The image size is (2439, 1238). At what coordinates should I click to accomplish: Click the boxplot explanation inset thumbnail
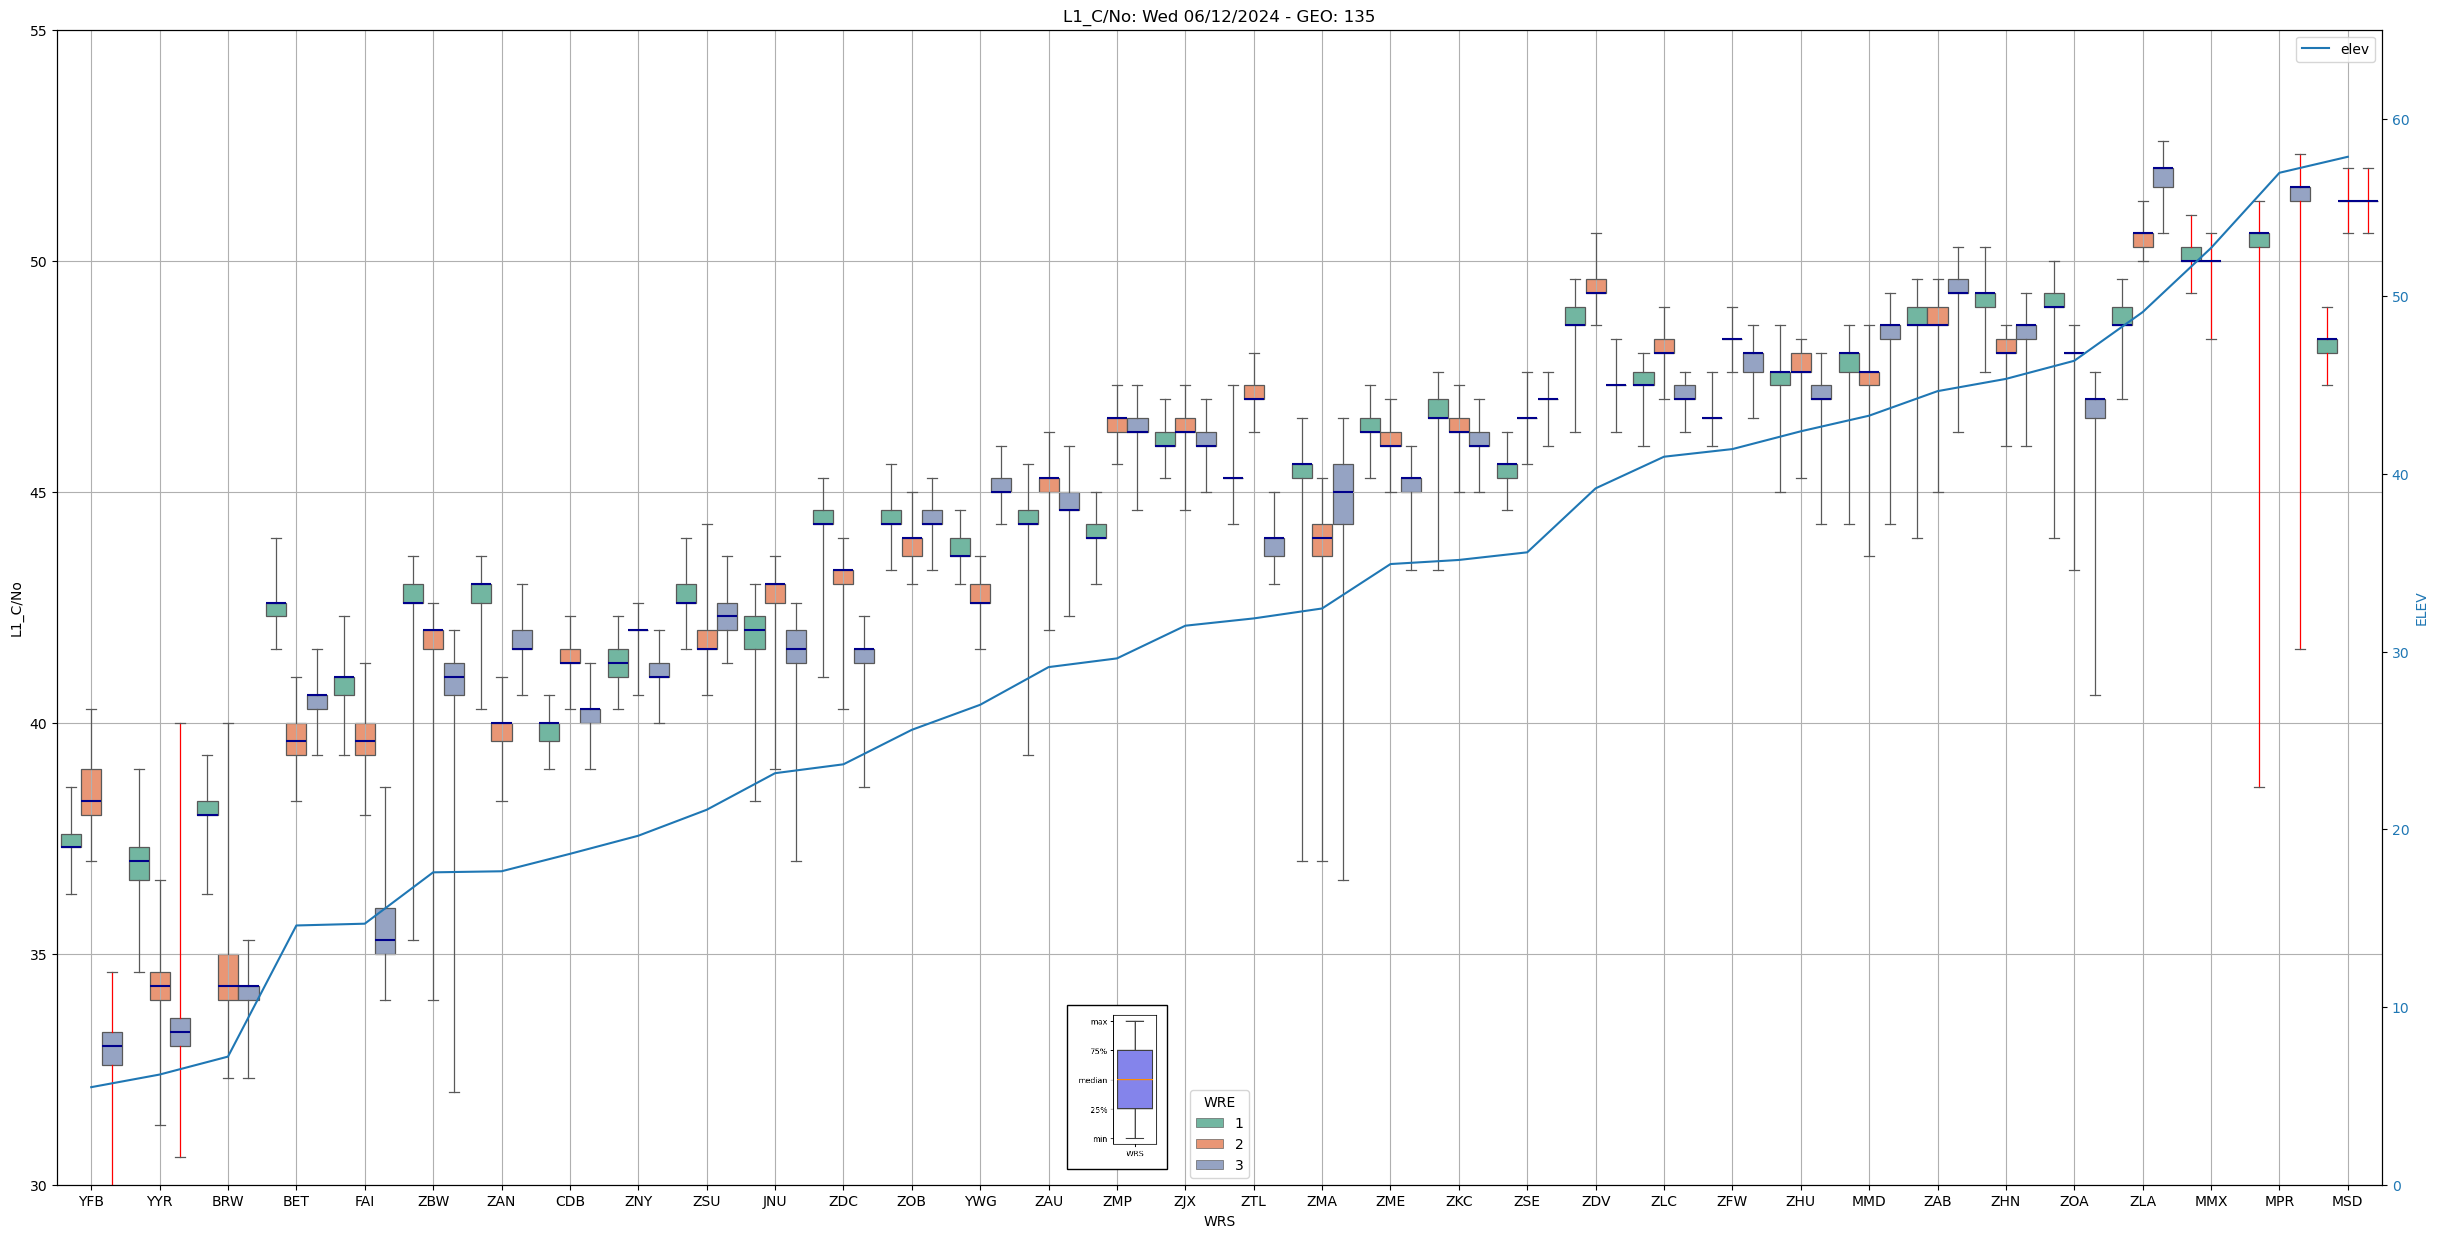coord(1117,1087)
